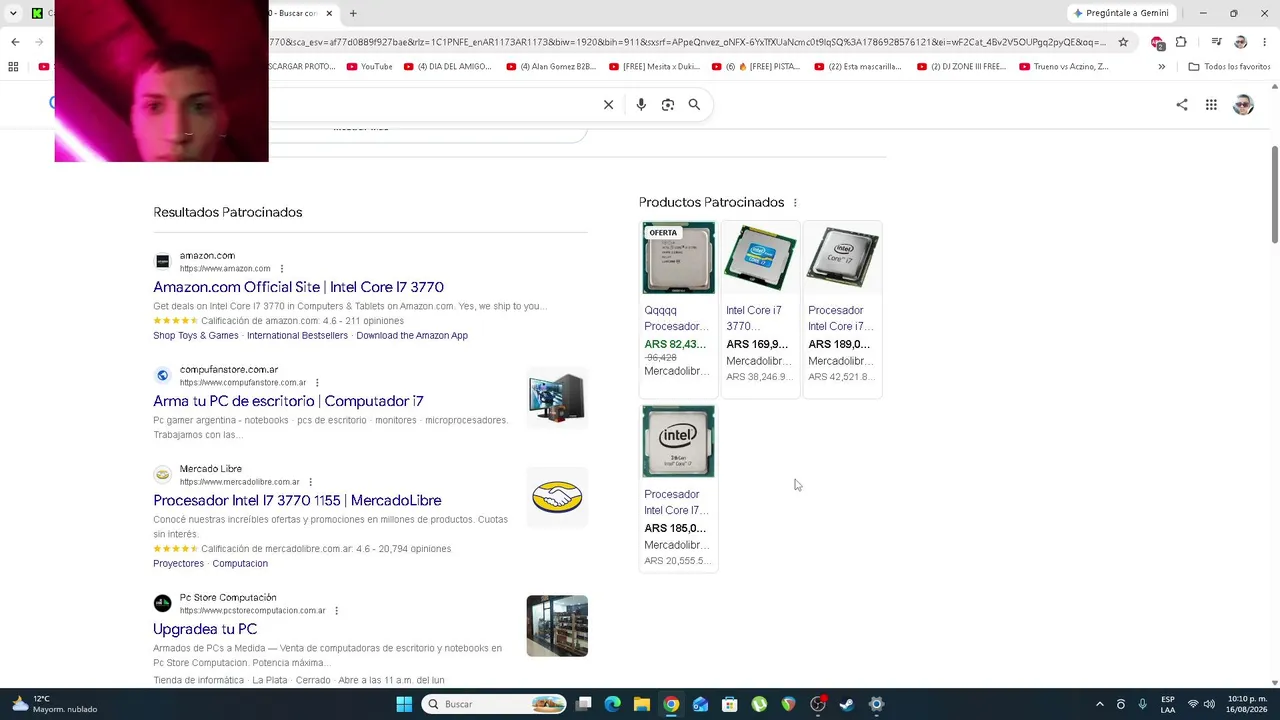Viewport: 1280px width, 720px height.
Task: Open the Amazon.com Official Site result
Action: click(x=298, y=287)
